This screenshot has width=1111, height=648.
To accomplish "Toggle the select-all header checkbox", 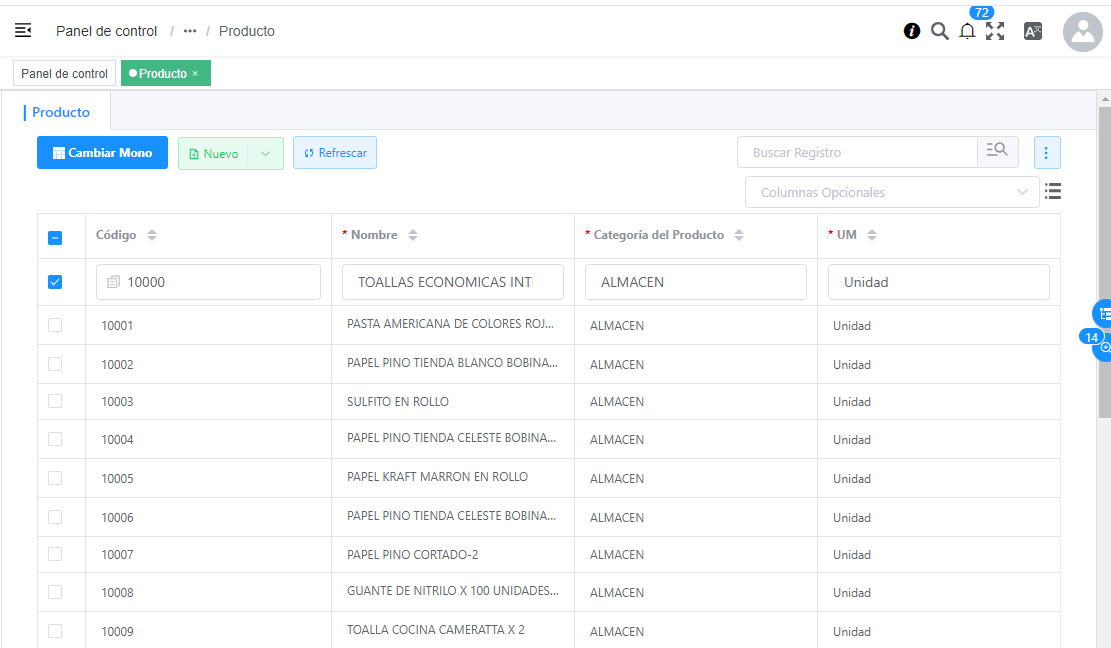I will [x=55, y=237].
